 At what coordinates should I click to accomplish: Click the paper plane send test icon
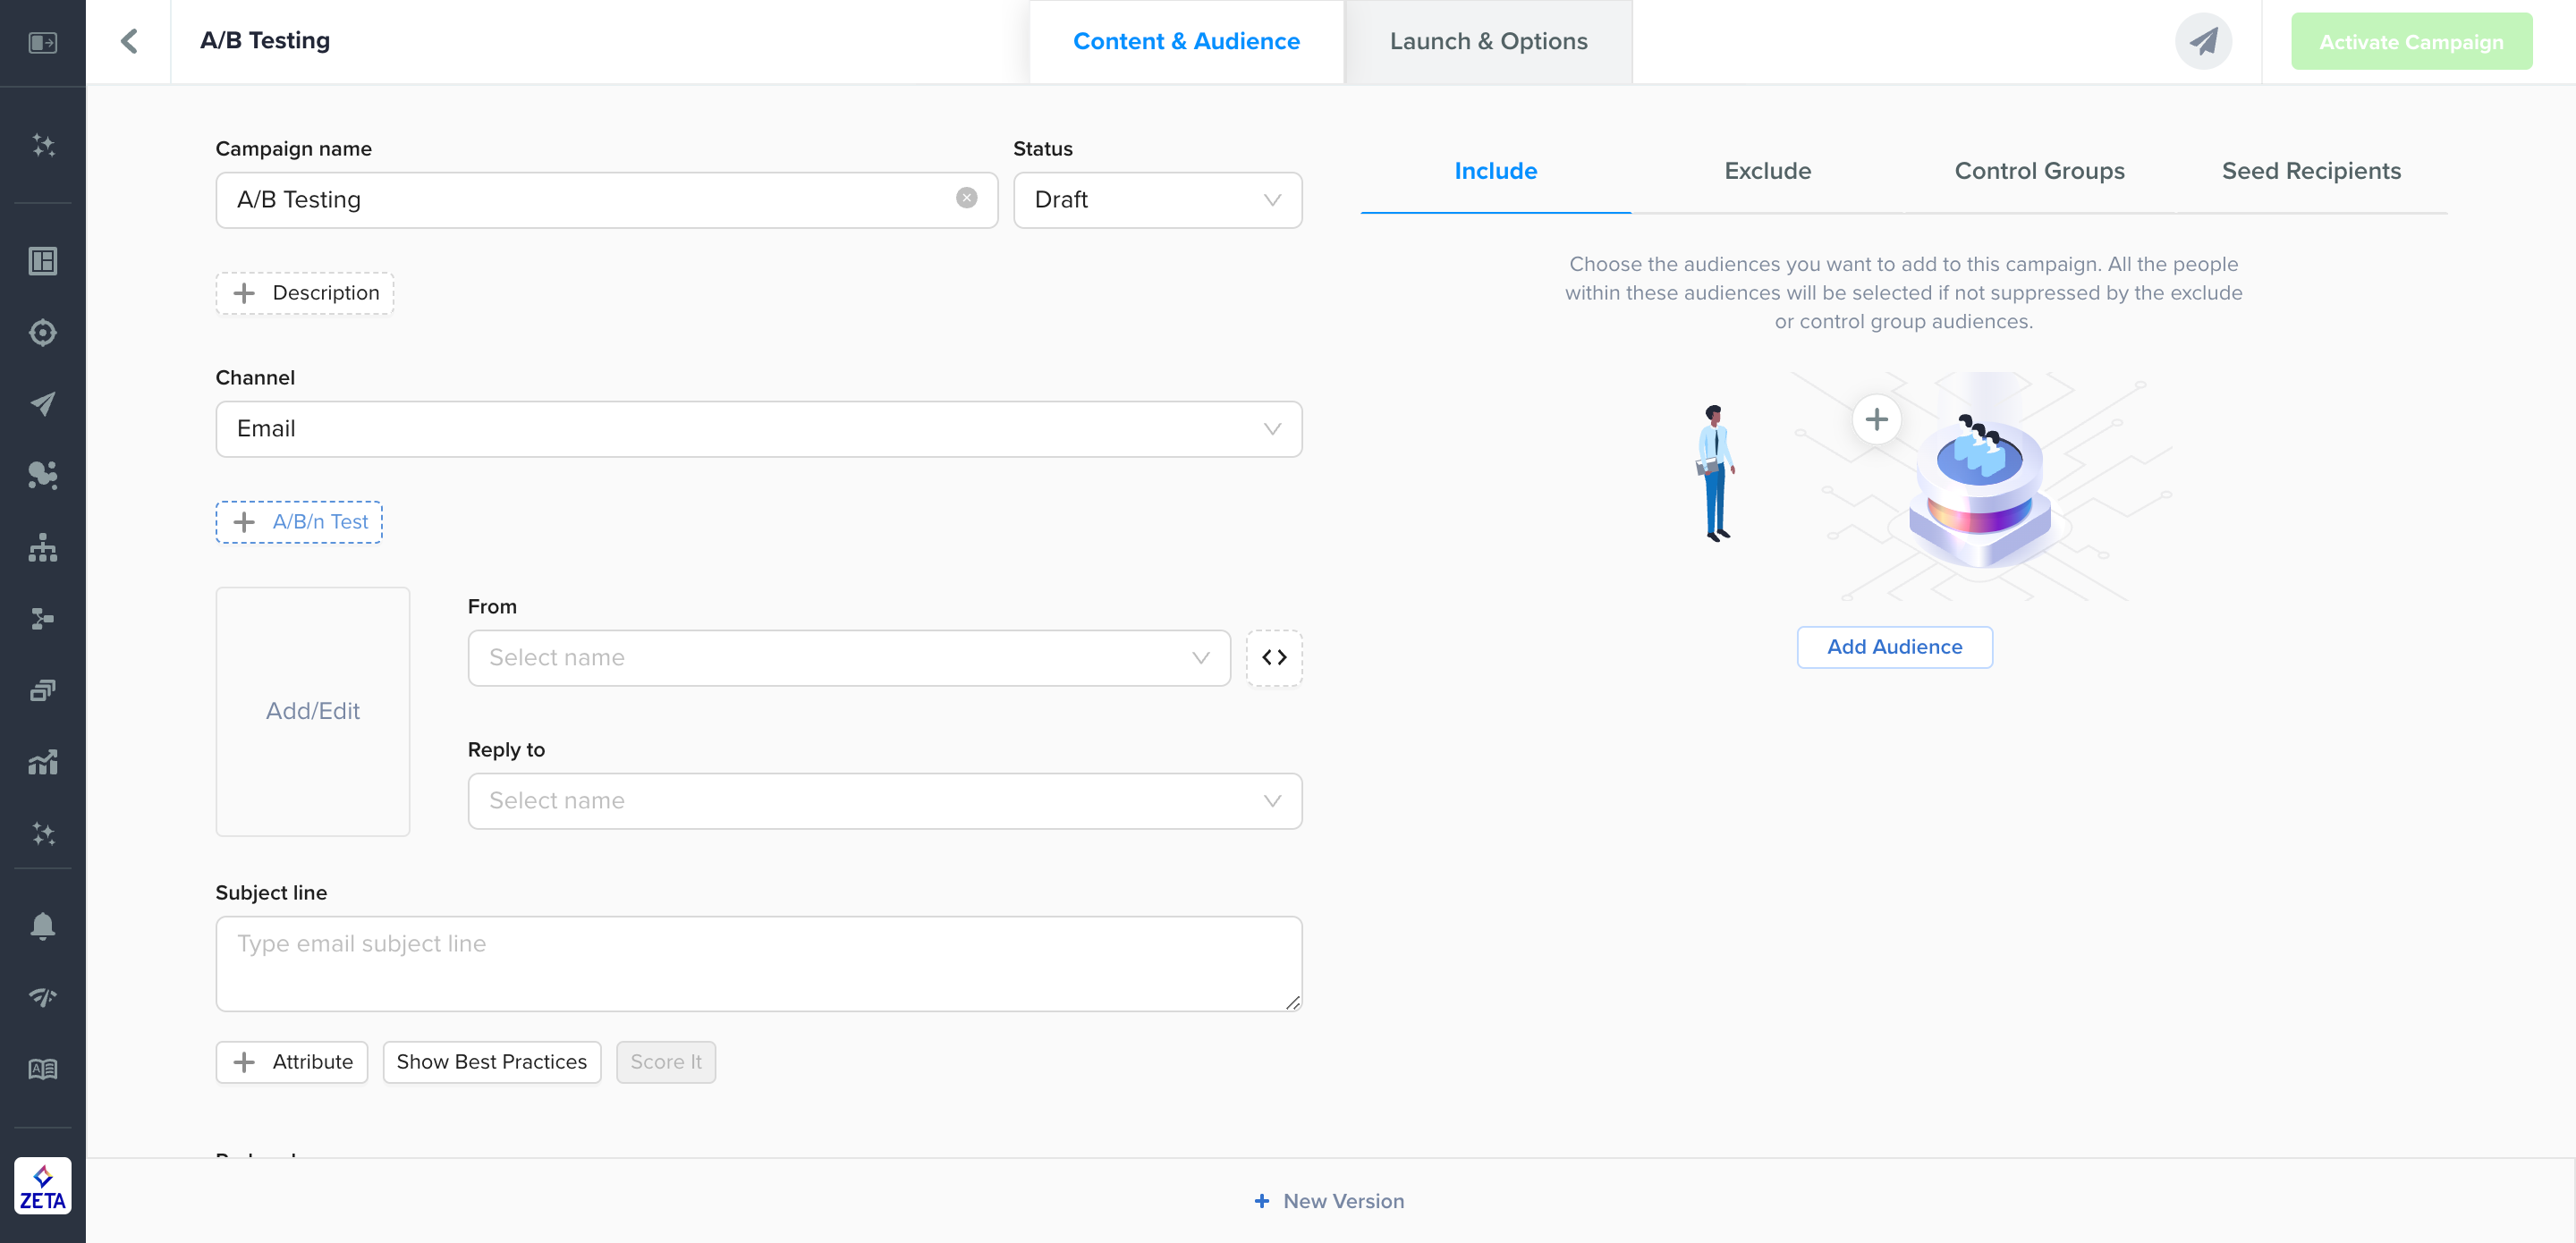pos(2203,41)
